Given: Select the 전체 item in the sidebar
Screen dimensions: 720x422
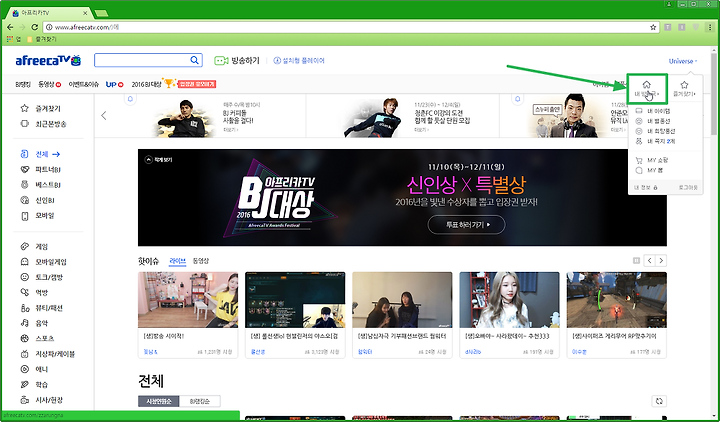Looking at the screenshot, I should (41, 154).
